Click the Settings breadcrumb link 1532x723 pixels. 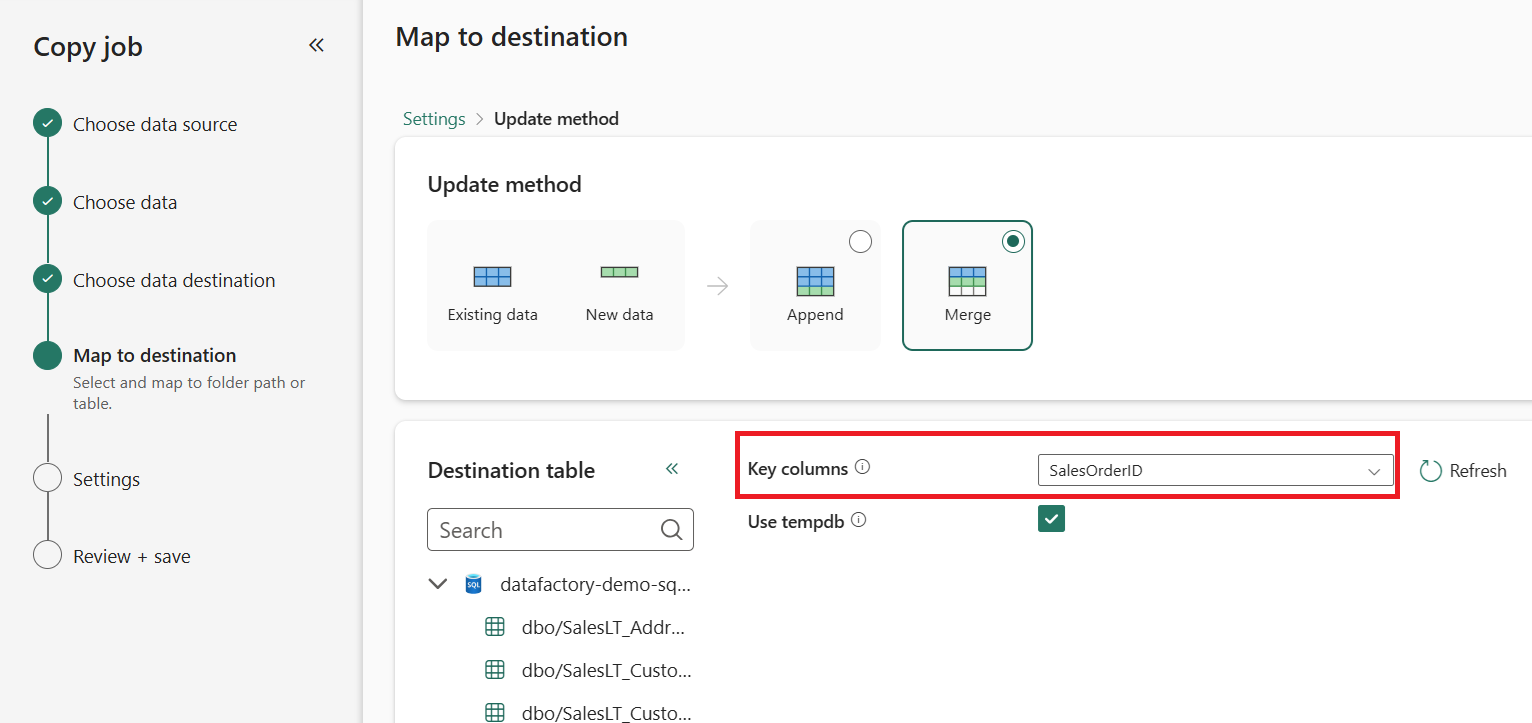point(434,119)
